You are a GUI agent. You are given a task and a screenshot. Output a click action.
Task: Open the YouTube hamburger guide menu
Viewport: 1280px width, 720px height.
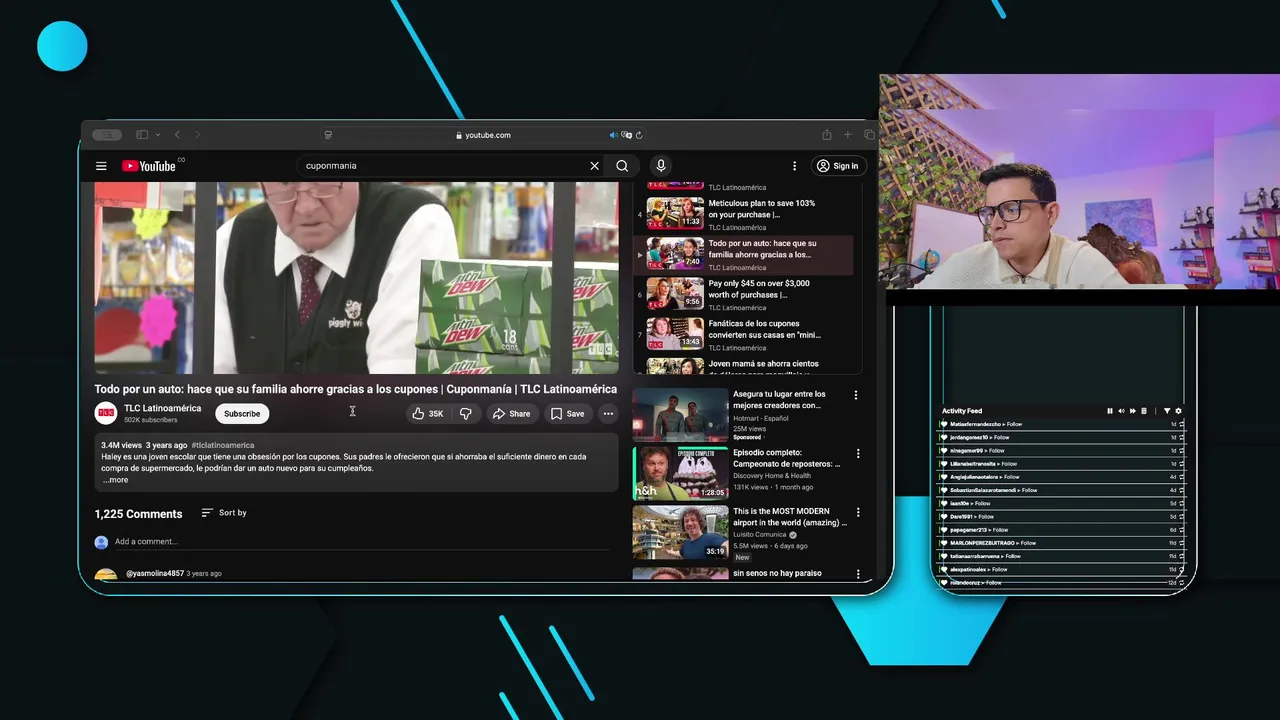tap(101, 166)
